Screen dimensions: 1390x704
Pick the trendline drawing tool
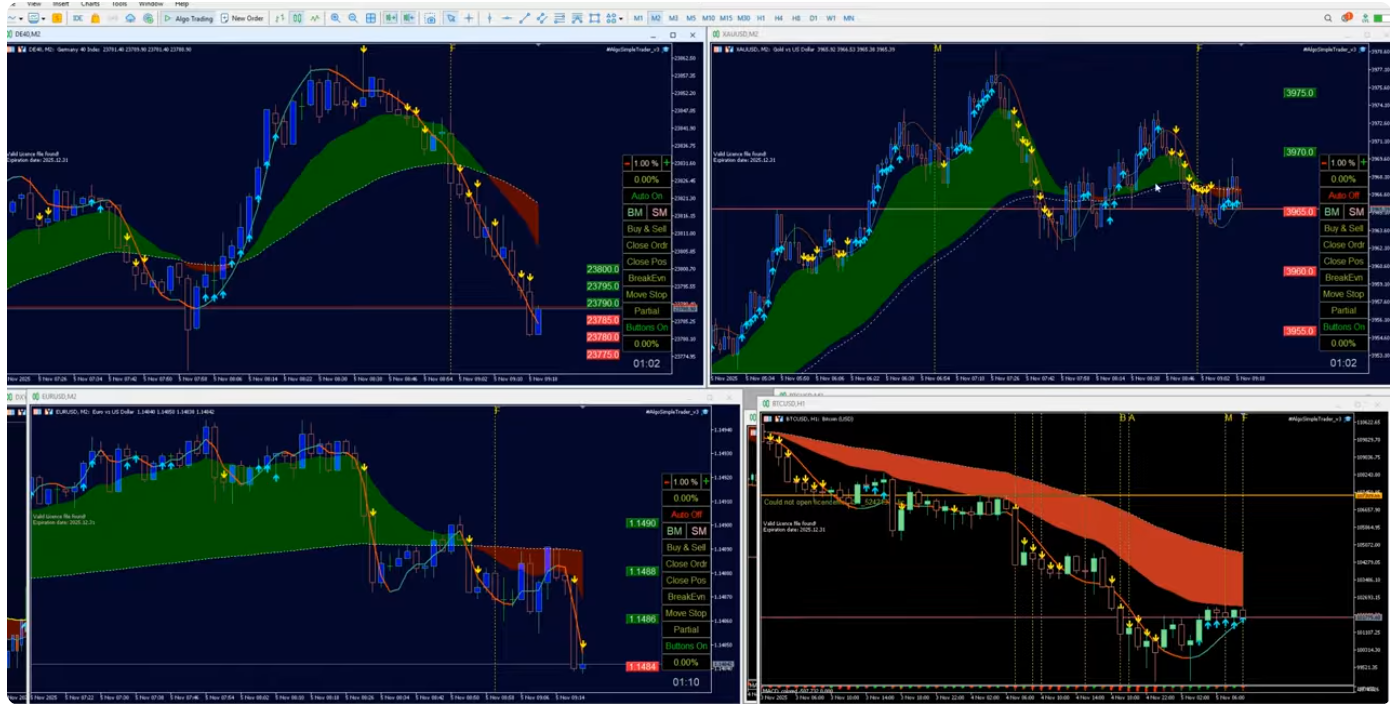coord(525,18)
